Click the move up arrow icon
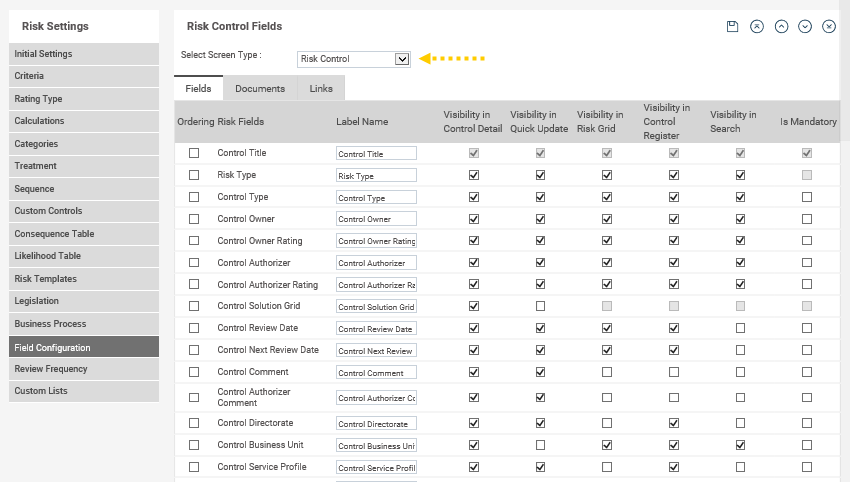 click(781, 26)
